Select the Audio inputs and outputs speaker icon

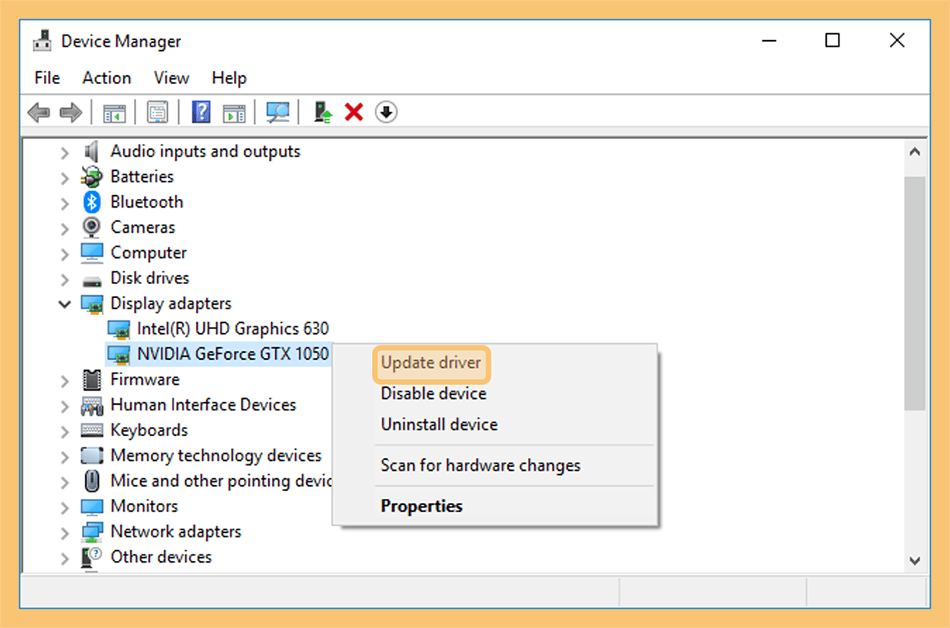tap(91, 151)
